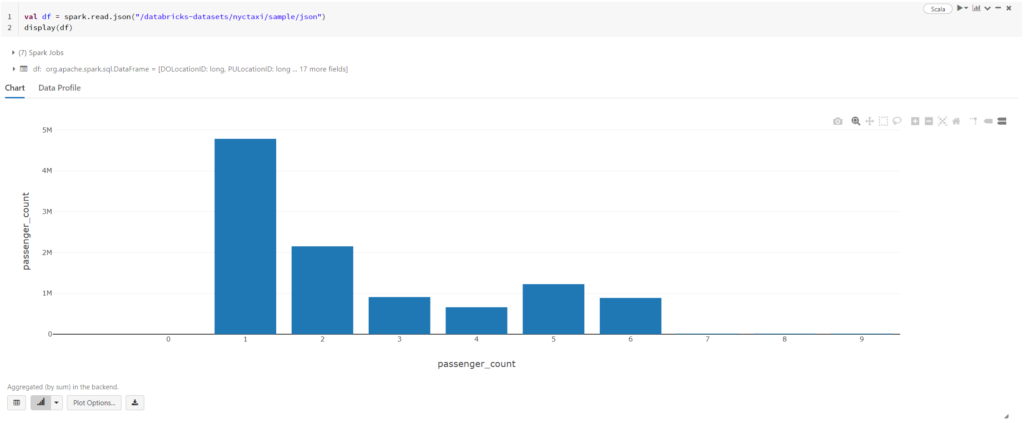Screen dimensions: 1024x423
Task: Select the Pan tool in chart toolbar
Action: [870, 121]
